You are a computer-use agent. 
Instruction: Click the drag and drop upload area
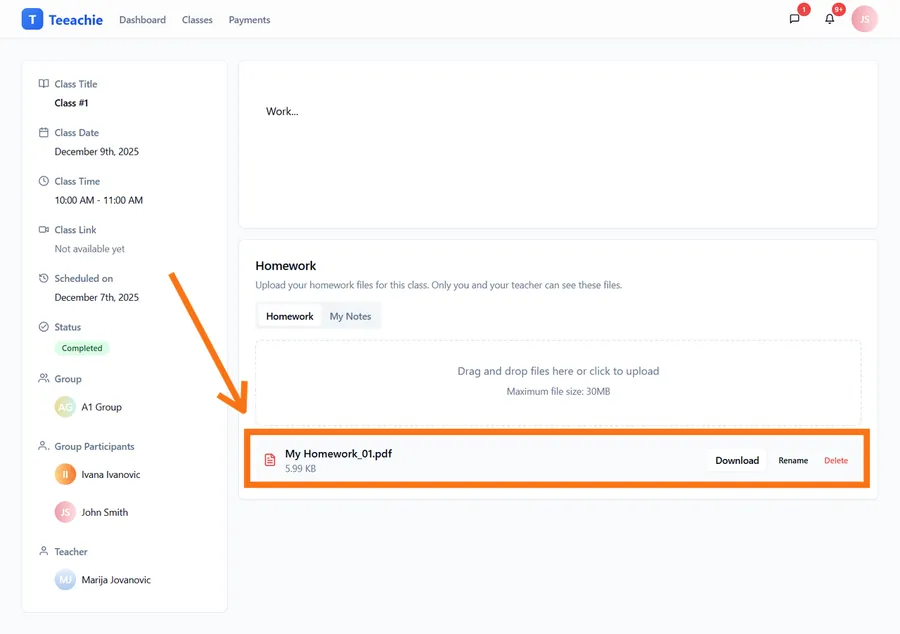pos(558,381)
